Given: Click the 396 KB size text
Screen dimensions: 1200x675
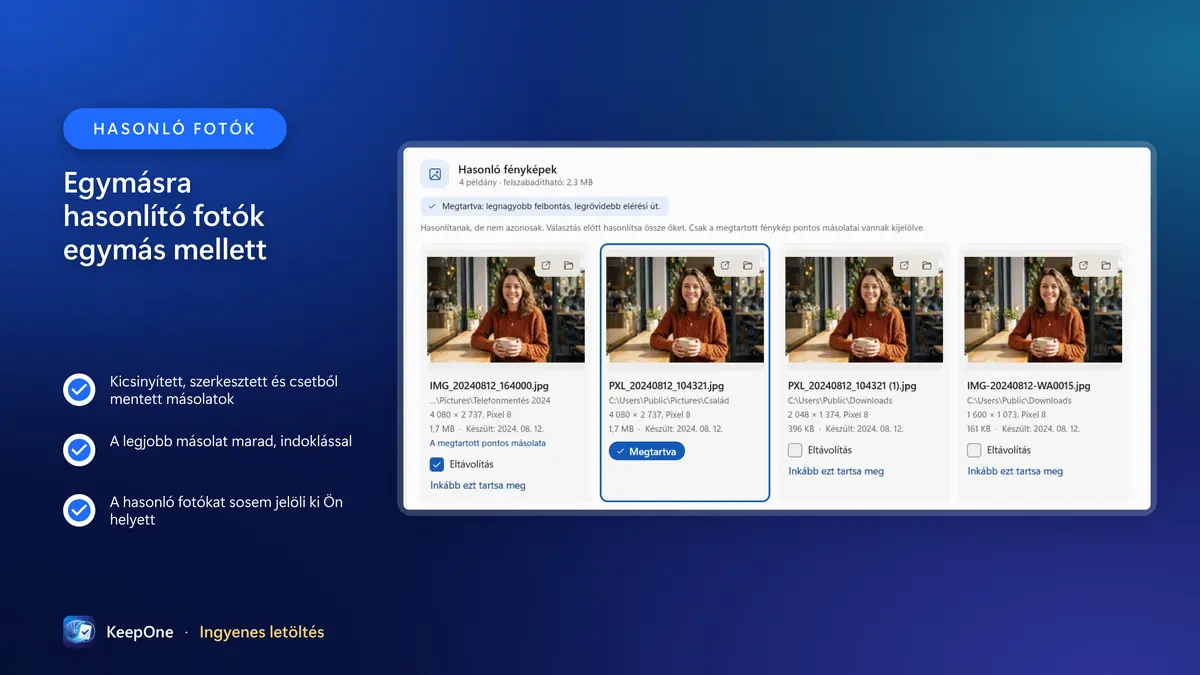Looking at the screenshot, I should pyautogui.click(x=802, y=428).
